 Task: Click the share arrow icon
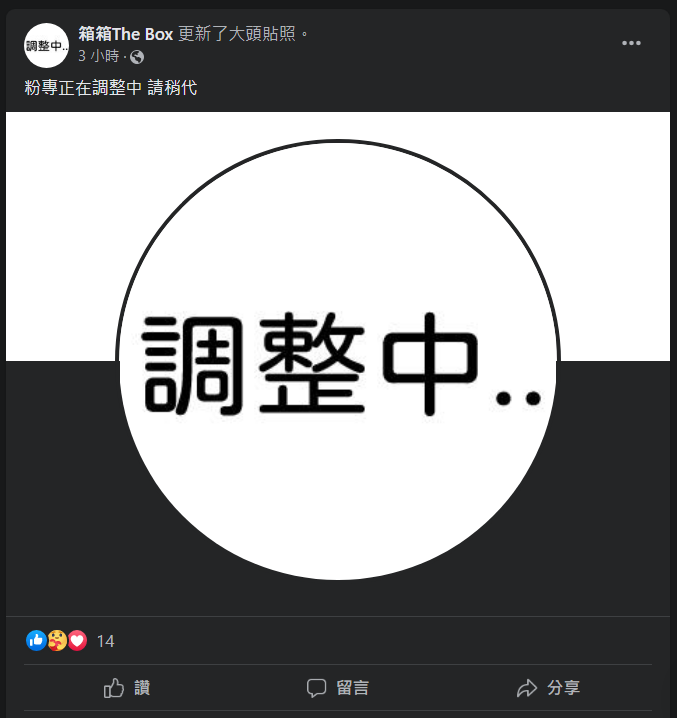point(527,688)
